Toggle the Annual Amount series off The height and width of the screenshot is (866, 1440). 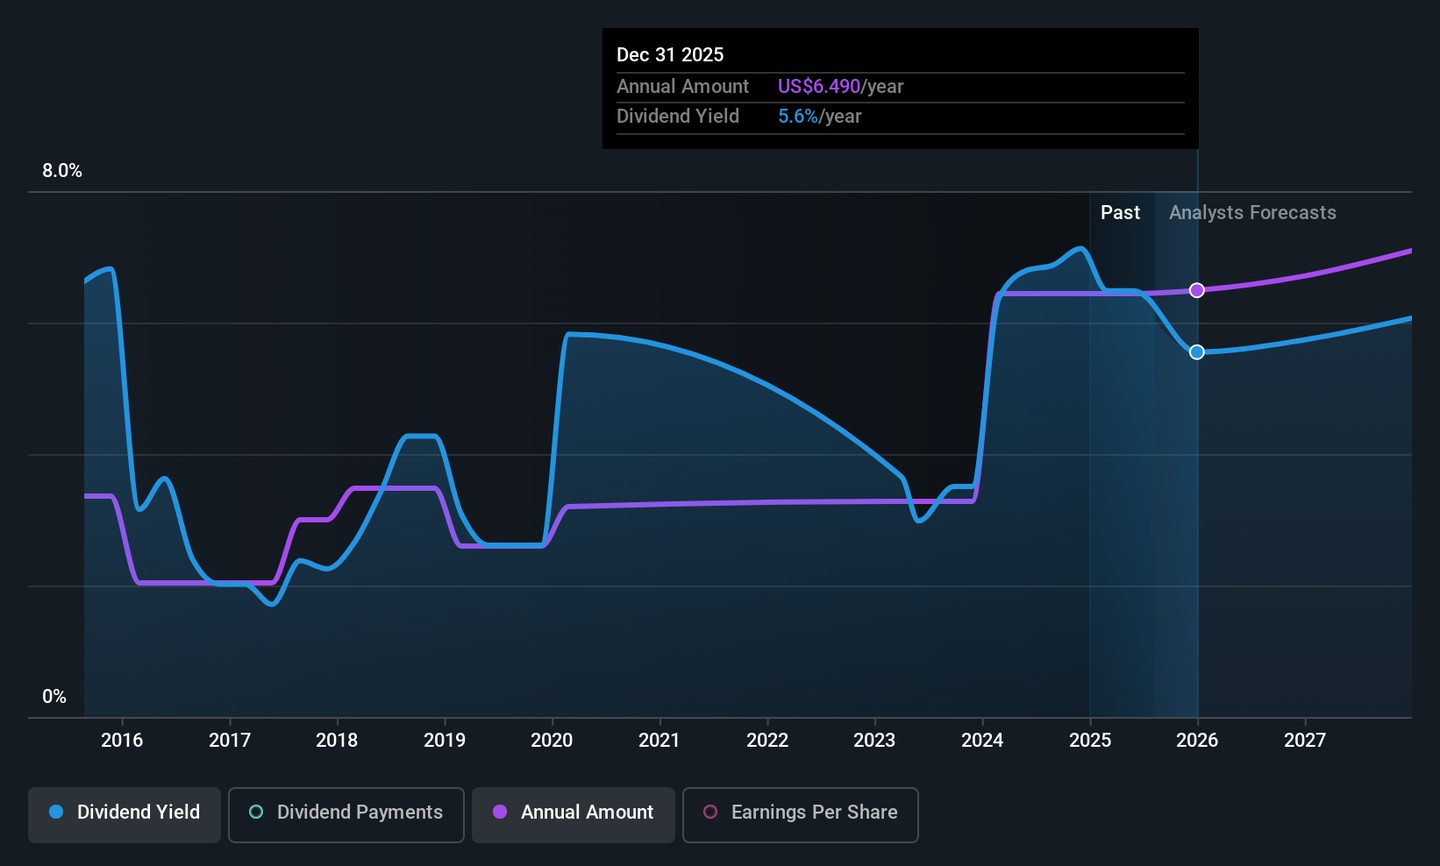pyautogui.click(x=573, y=813)
